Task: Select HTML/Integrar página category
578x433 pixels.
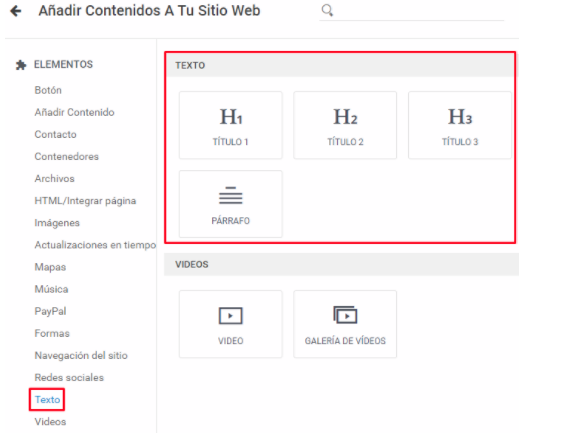Action: tap(85, 201)
